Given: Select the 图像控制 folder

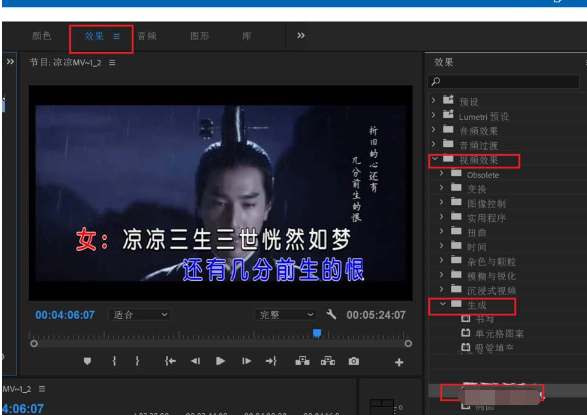Looking at the screenshot, I should [x=486, y=204].
